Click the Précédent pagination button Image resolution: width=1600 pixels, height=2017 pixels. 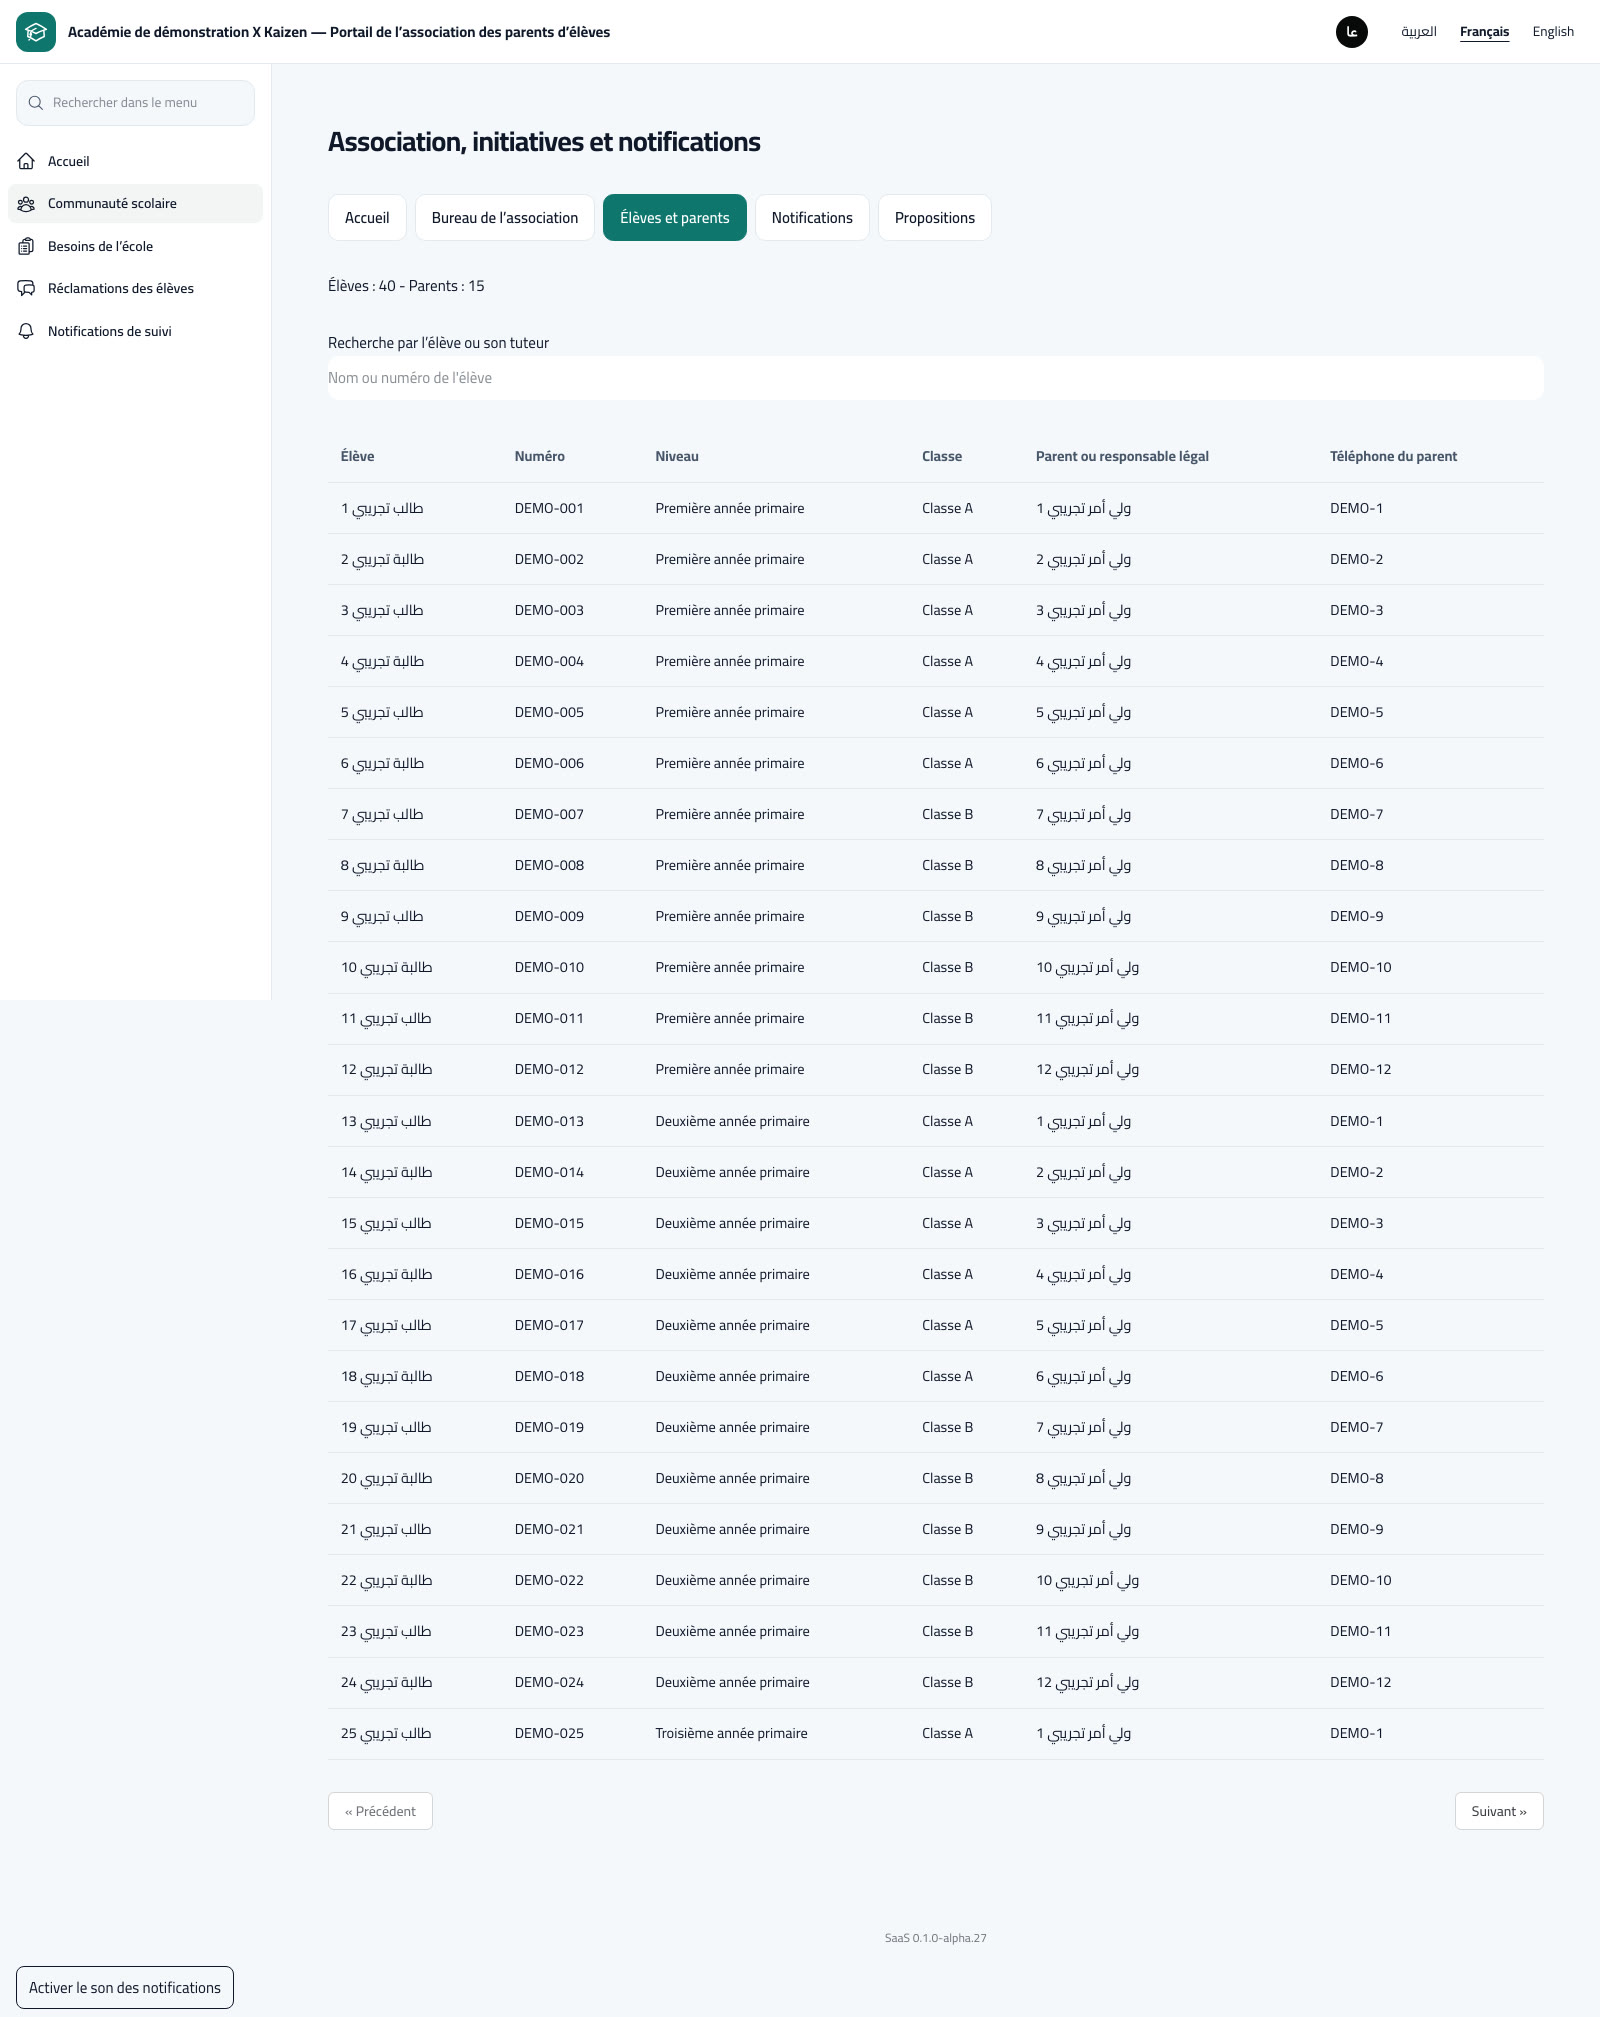pyautogui.click(x=380, y=1811)
